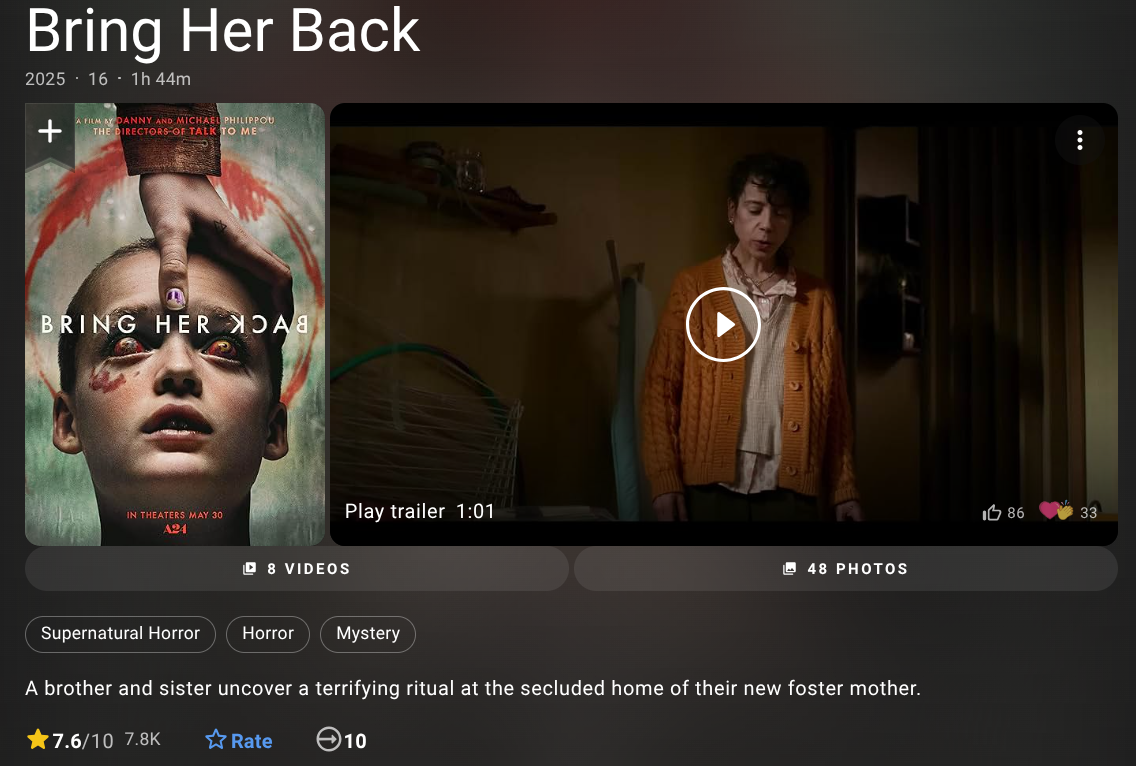Open the three-dot options menu on trailer
This screenshot has width=1136, height=766.
[x=1079, y=140]
